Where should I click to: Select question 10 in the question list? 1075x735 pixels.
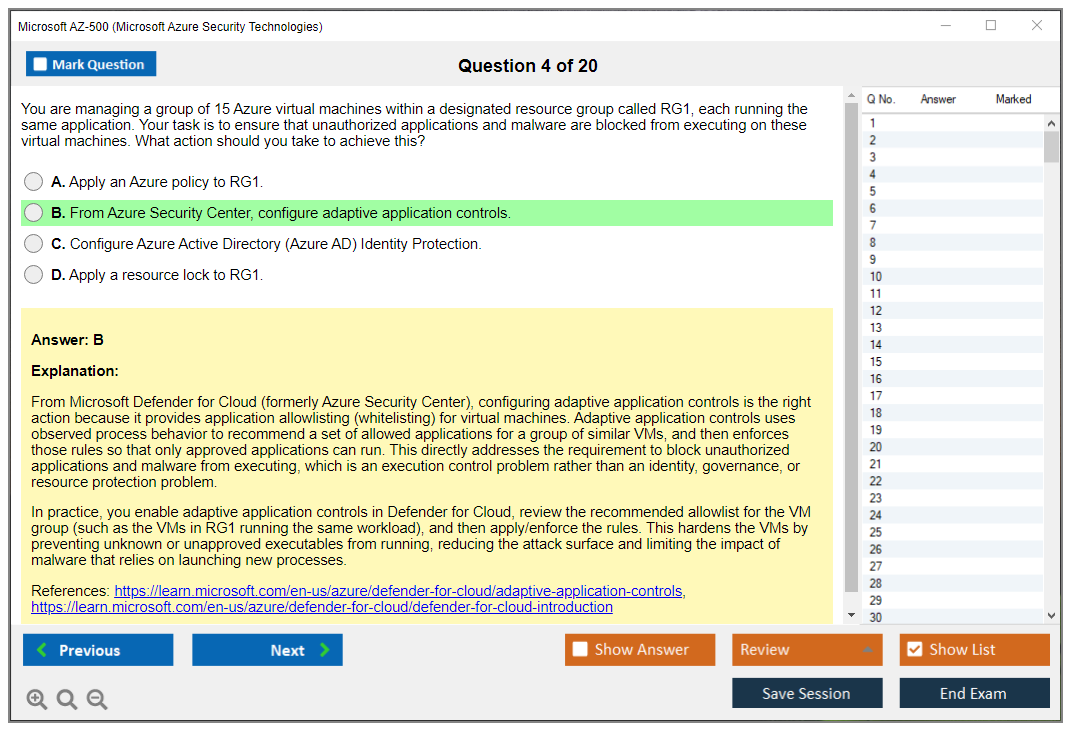(876, 277)
